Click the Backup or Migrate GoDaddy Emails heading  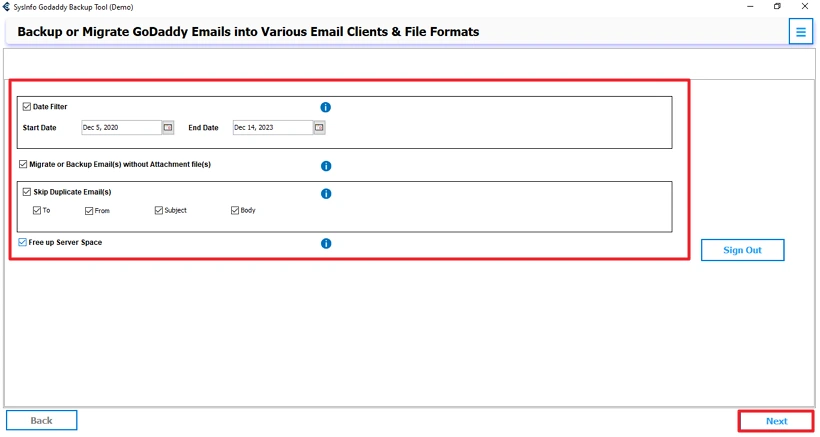(248, 32)
